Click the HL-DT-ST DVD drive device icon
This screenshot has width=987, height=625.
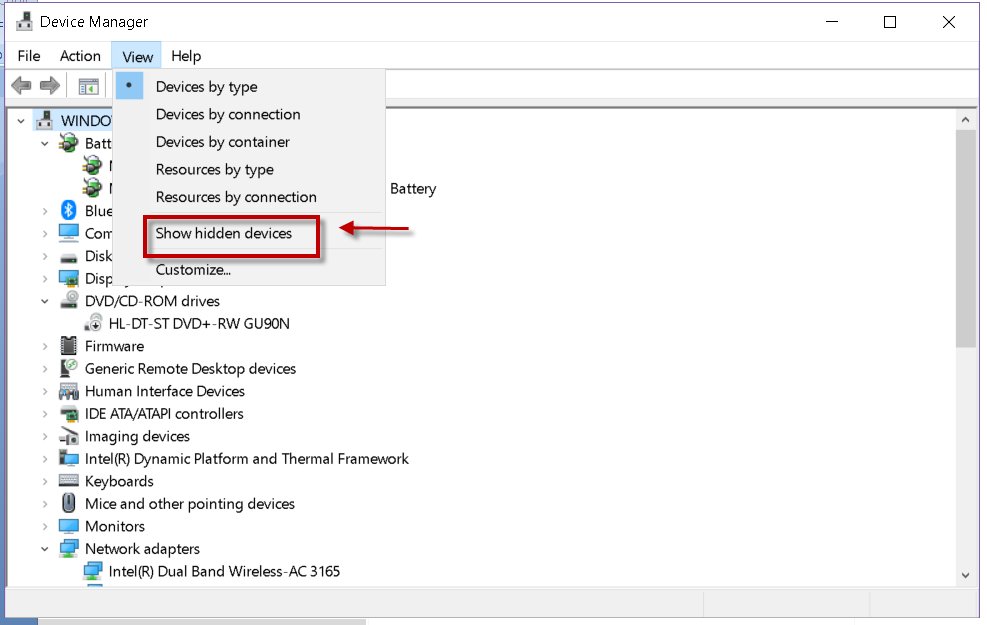pyautogui.click(x=93, y=323)
